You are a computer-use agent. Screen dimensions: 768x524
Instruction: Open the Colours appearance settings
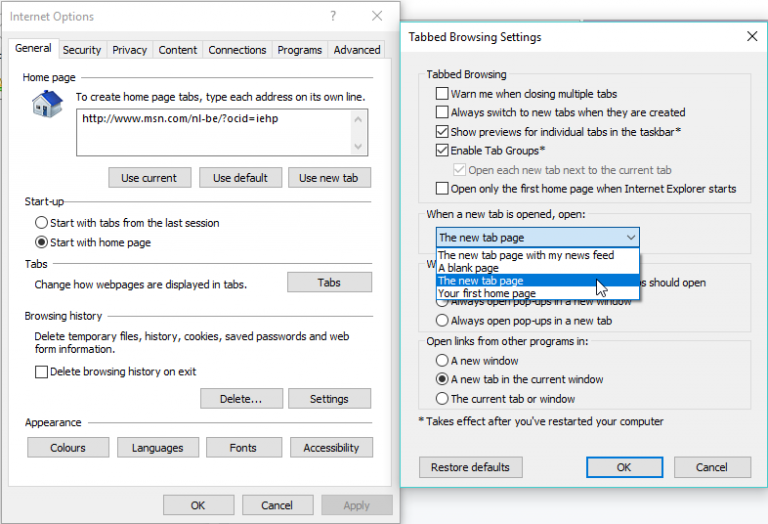pyautogui.click(x=68, y=448)
